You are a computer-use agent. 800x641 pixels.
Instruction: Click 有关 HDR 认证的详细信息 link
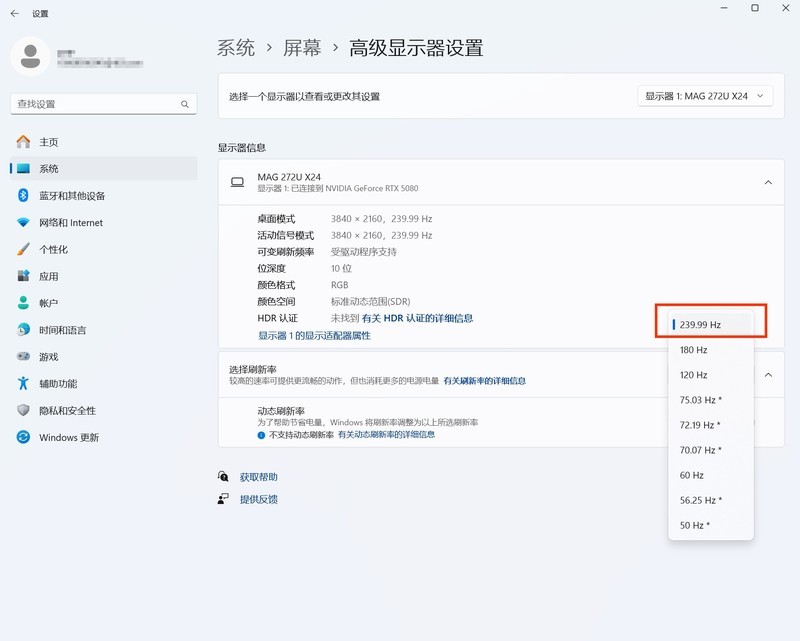[x=417, y=318]
